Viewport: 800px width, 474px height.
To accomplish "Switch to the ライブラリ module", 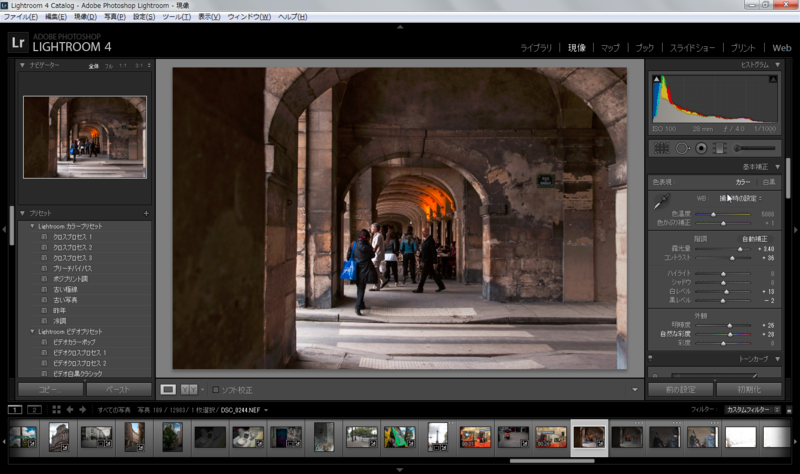I will tap(536, 48).
